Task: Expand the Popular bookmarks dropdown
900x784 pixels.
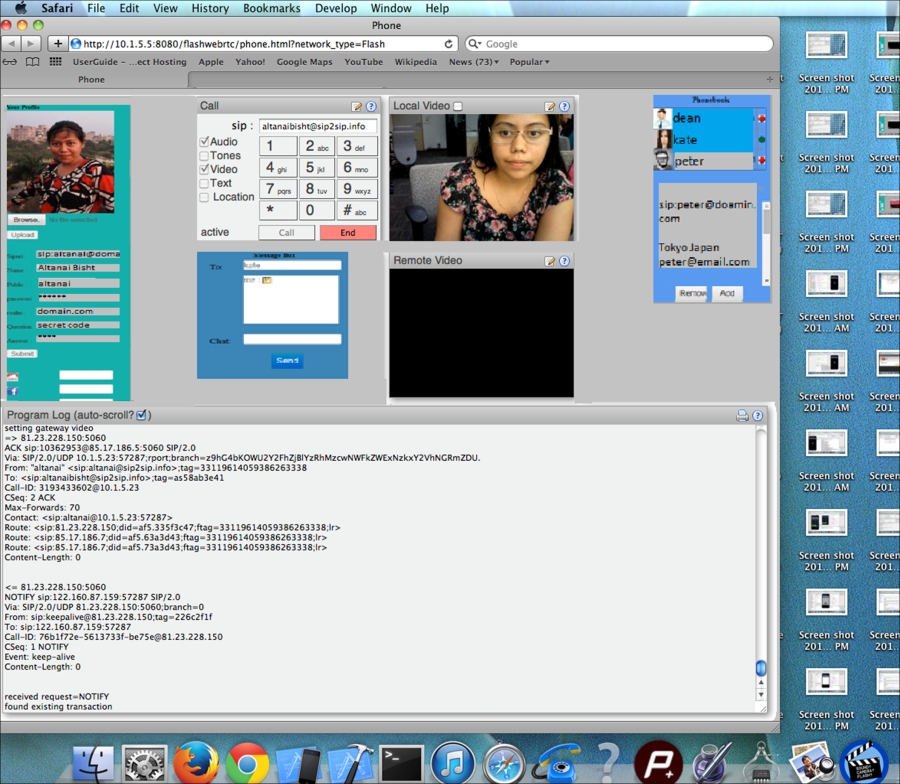Action: 528,62
